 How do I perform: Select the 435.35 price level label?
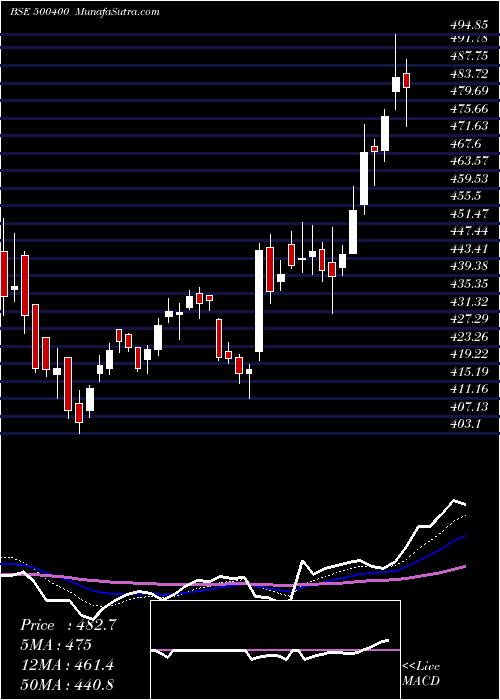tap(469, 284)
